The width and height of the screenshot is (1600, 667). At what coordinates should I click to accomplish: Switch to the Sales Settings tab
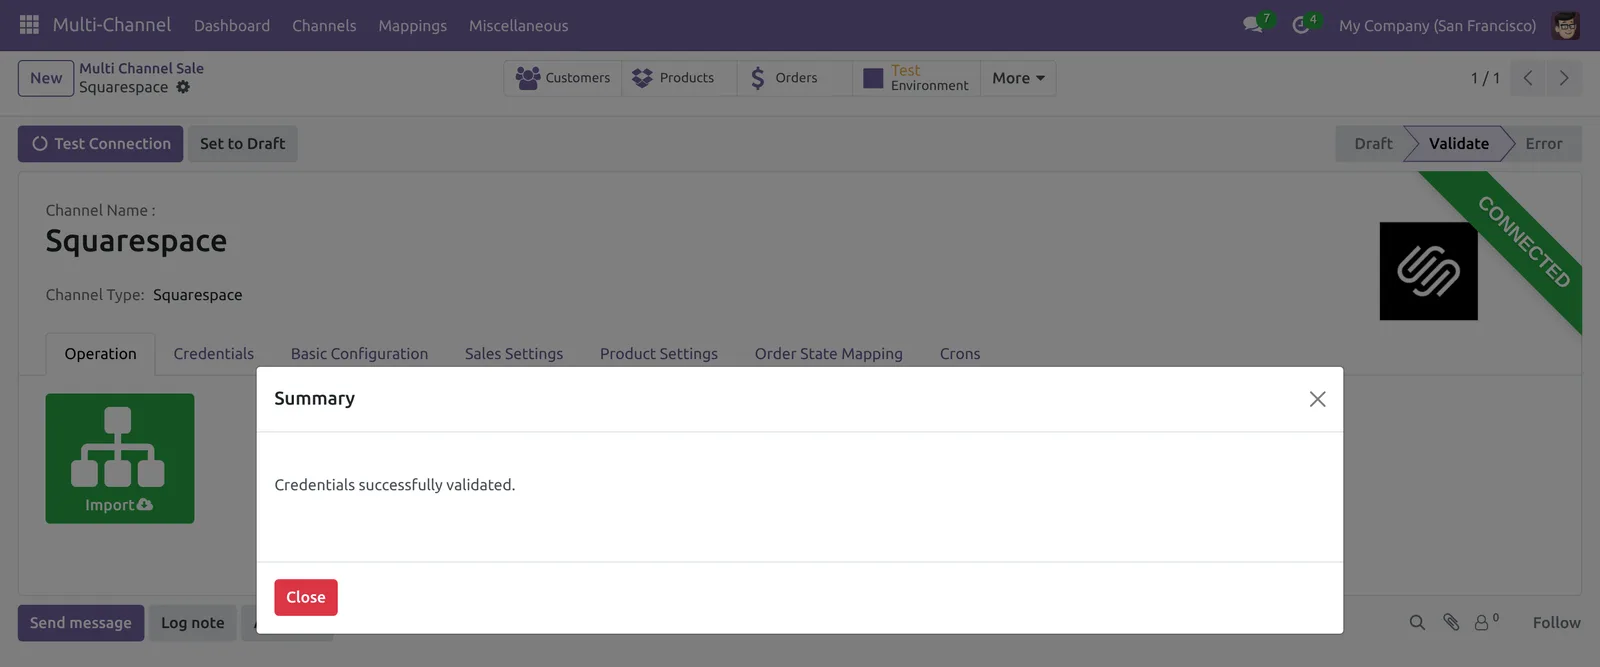pos(514,354)
